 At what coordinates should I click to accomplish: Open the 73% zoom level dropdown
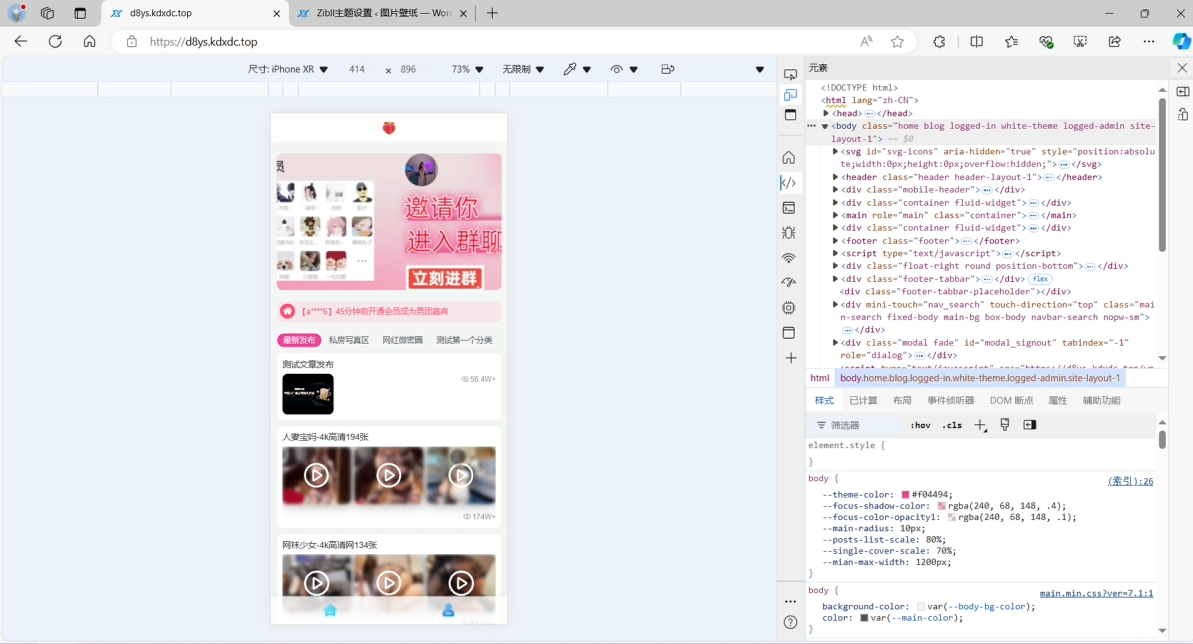[x=463, y=70]
